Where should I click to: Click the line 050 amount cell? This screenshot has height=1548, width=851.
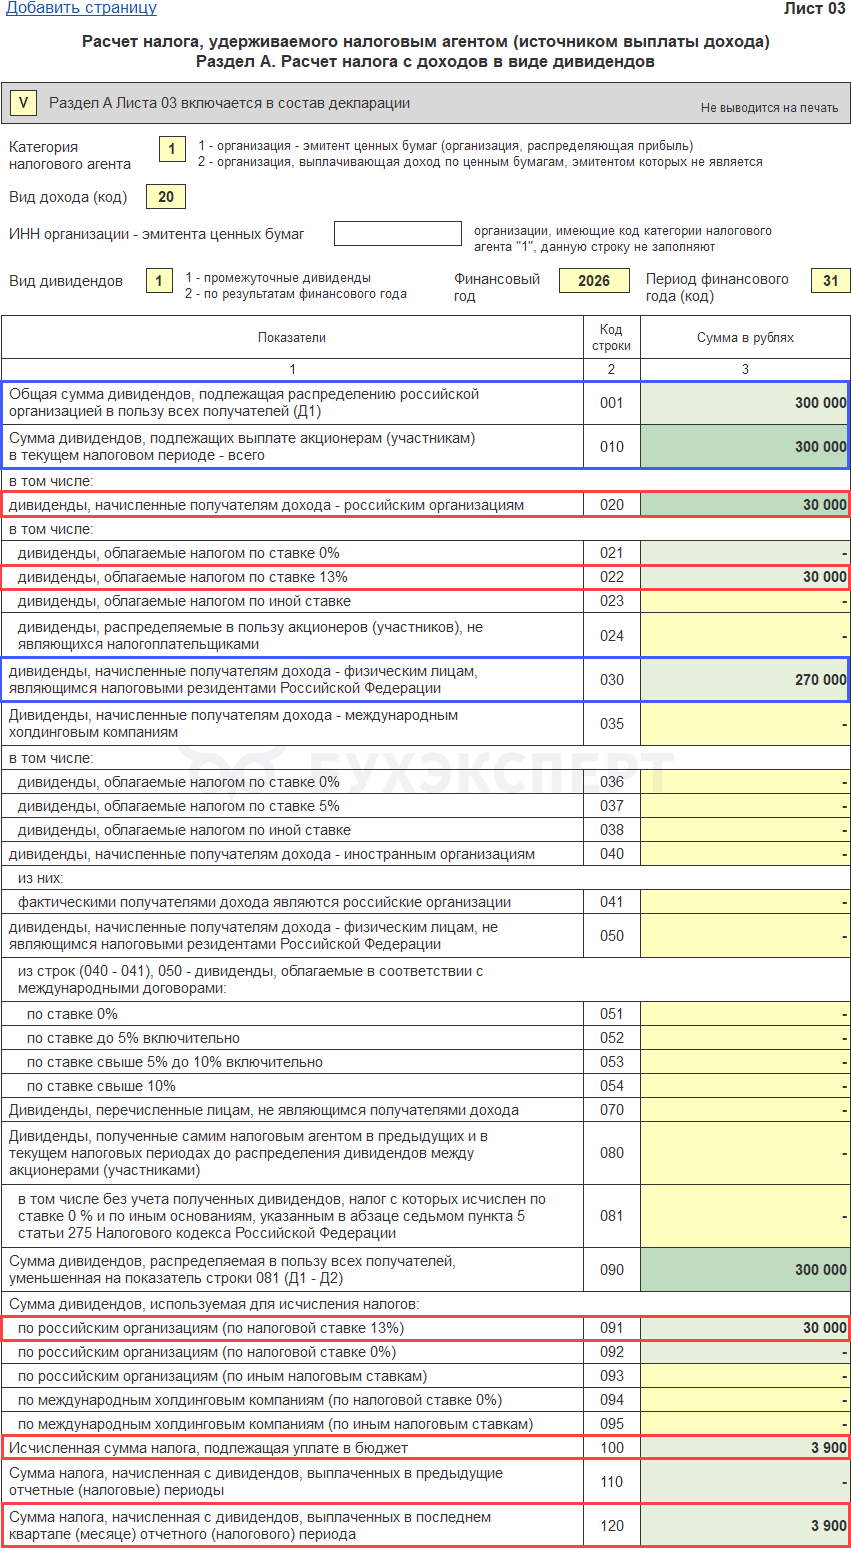(x=745, y=936)
